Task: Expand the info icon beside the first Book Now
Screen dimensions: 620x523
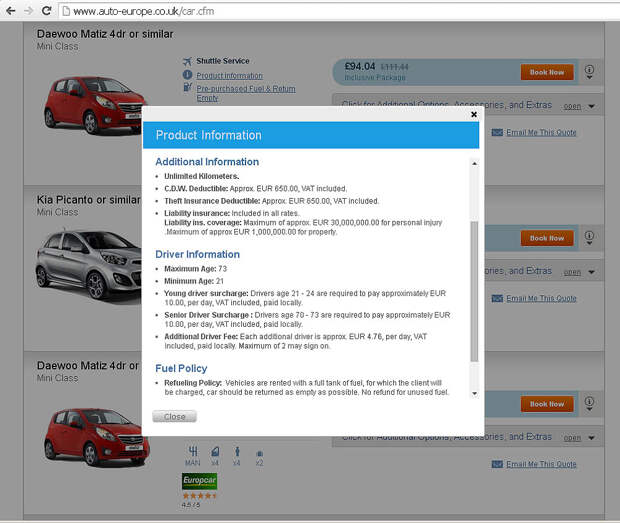Action: 589,72
